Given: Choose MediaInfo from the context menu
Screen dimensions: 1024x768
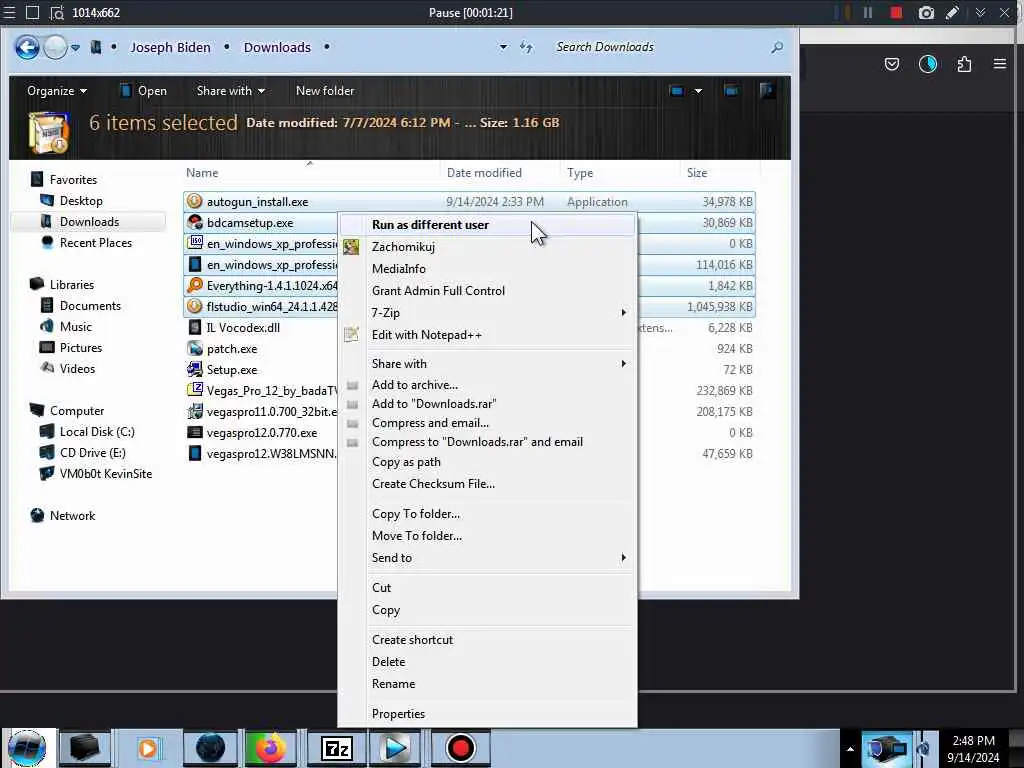Looking at the screenshot, I should tap(487, 268).
